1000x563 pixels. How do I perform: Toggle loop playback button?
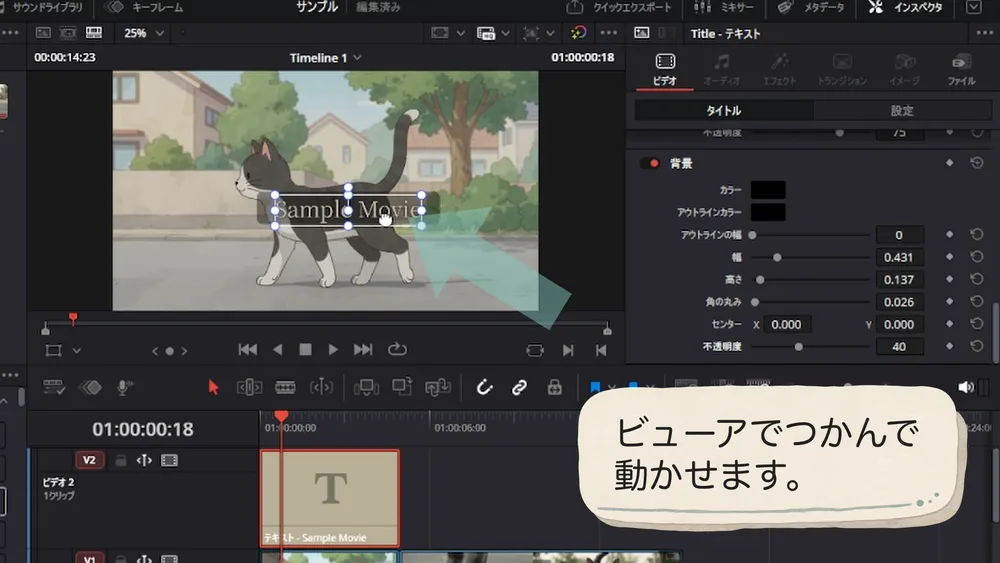tap(397, 349)
